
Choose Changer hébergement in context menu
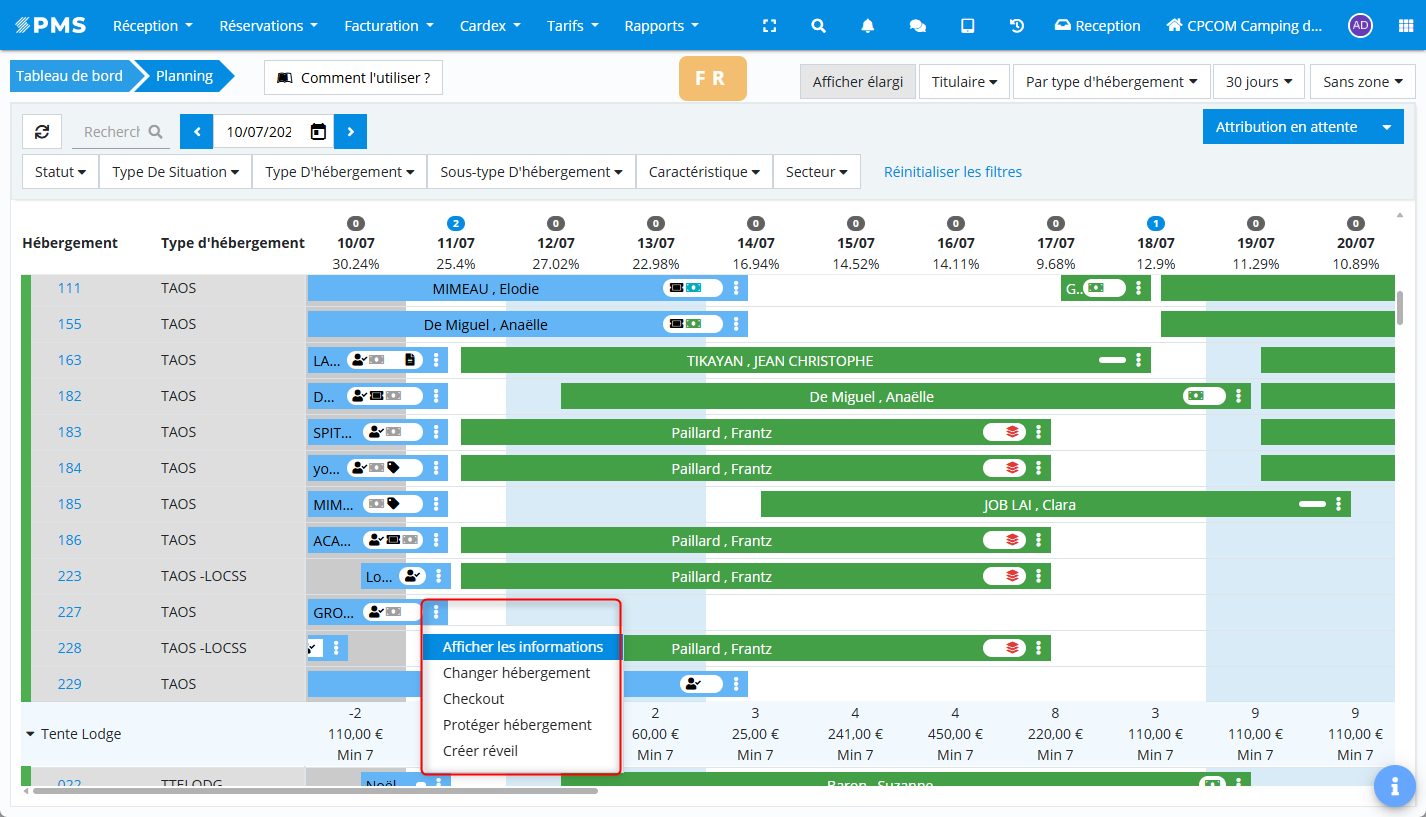516,673
